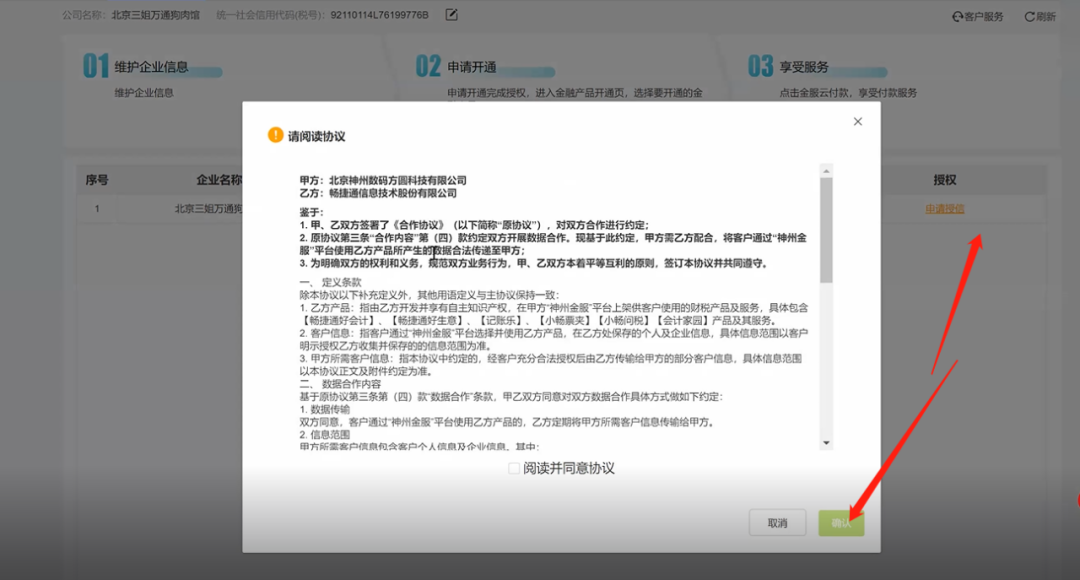This screenshot has width=1080, height=580.
Task: Click the 企业名称 column header
Action: 219,180
